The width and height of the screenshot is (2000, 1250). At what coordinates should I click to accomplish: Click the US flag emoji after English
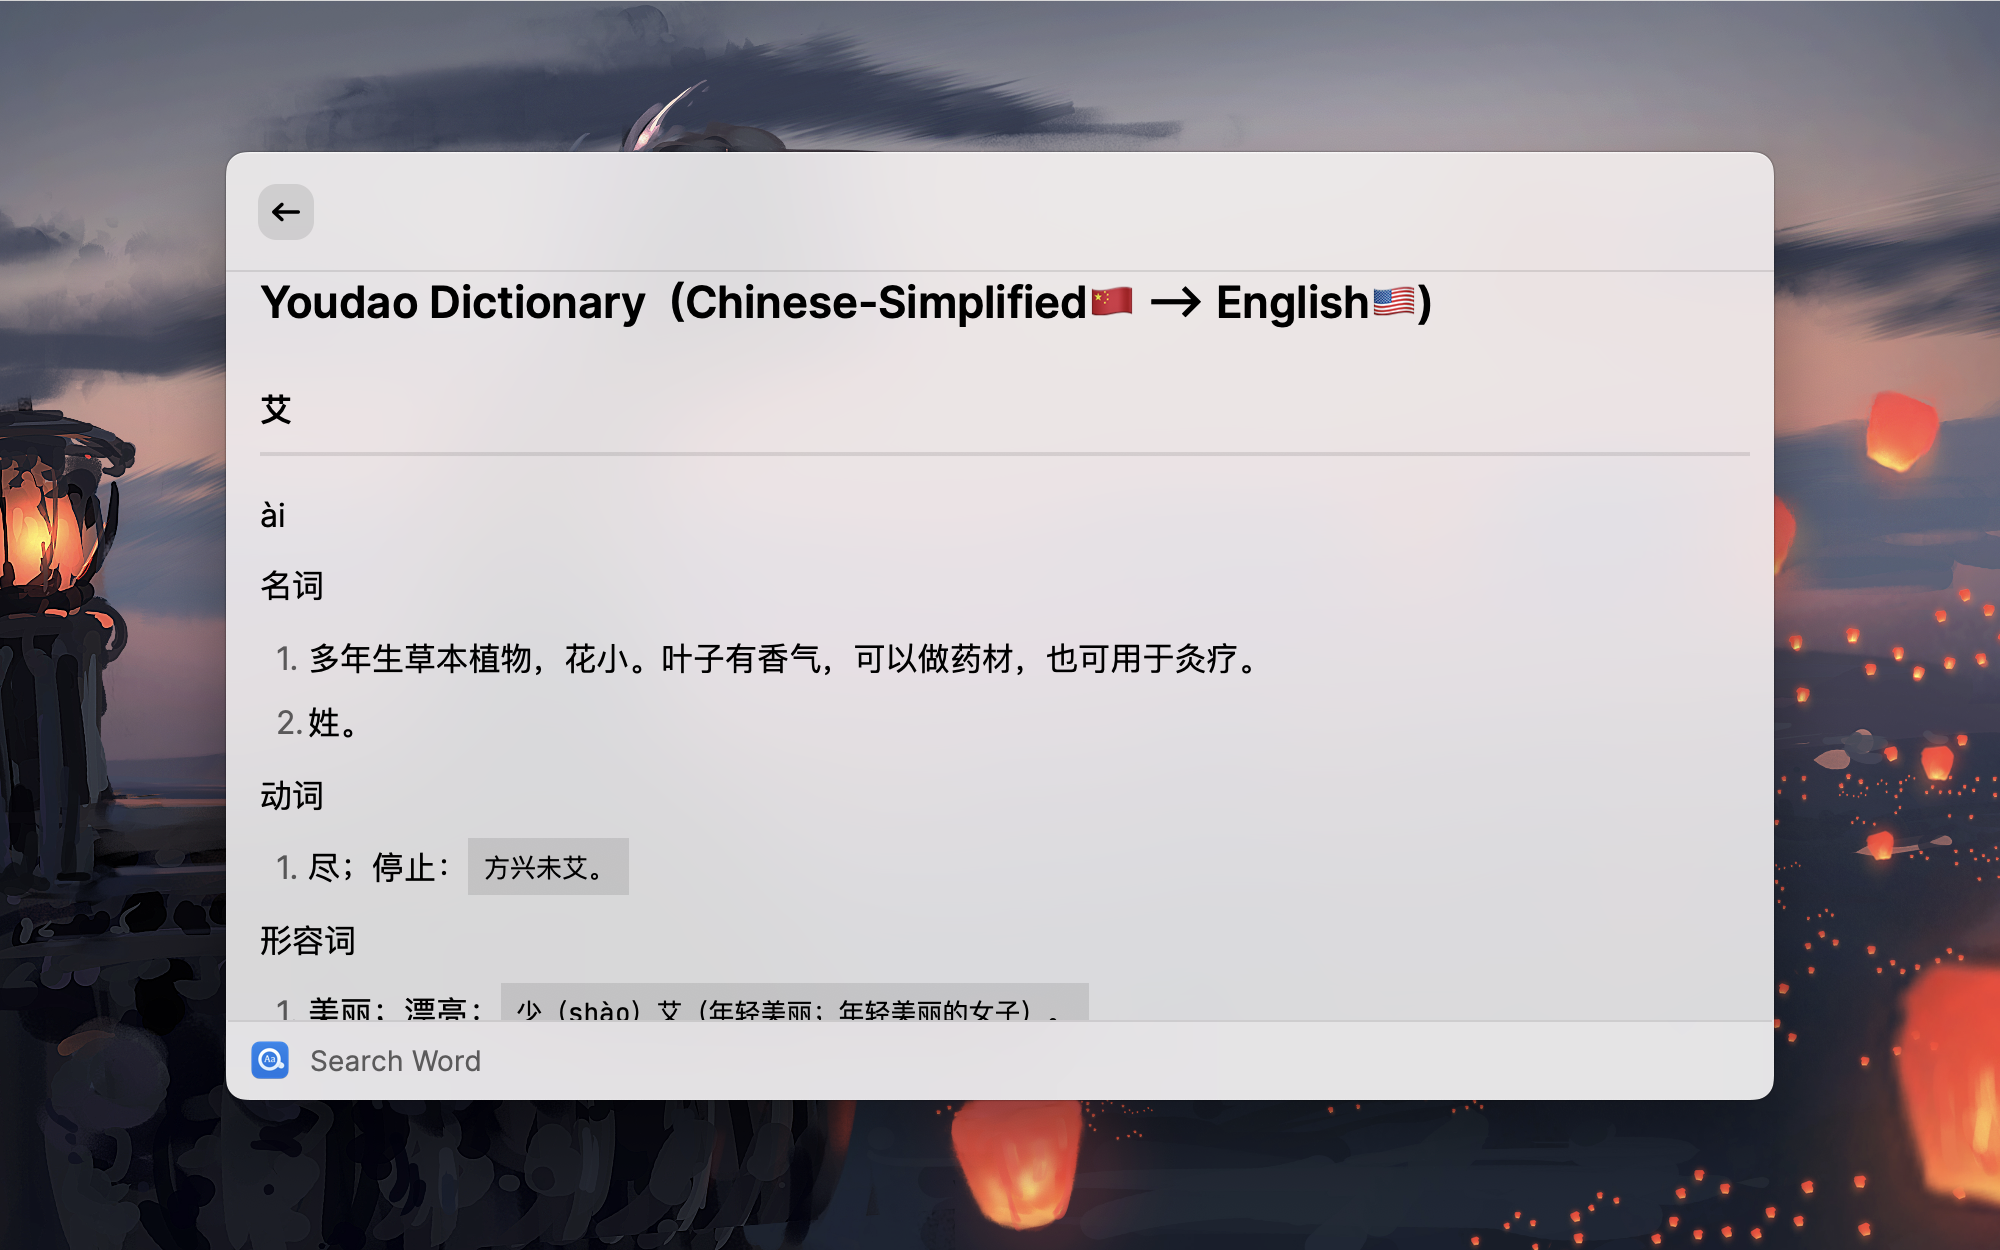(x=1394, y=301)
